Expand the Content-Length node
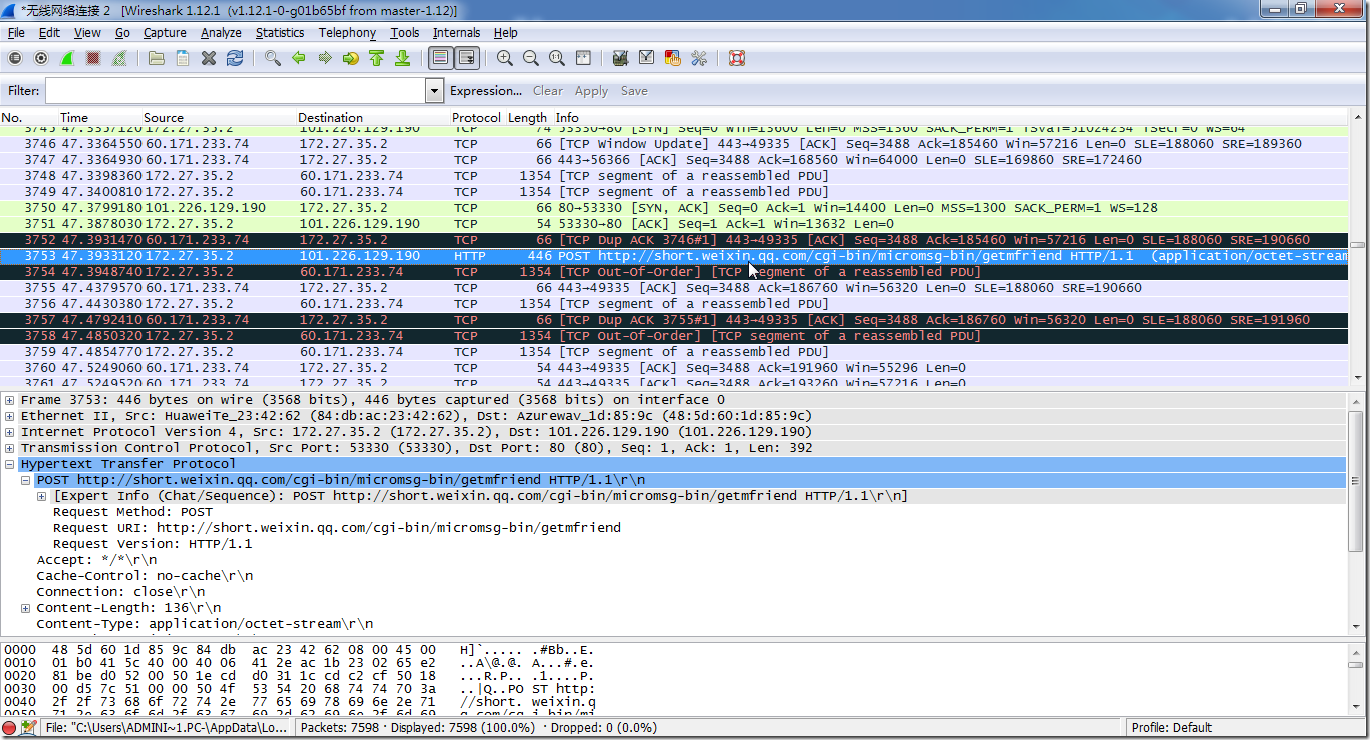This screenshot has width=1370, height=740. pos(26,608)
